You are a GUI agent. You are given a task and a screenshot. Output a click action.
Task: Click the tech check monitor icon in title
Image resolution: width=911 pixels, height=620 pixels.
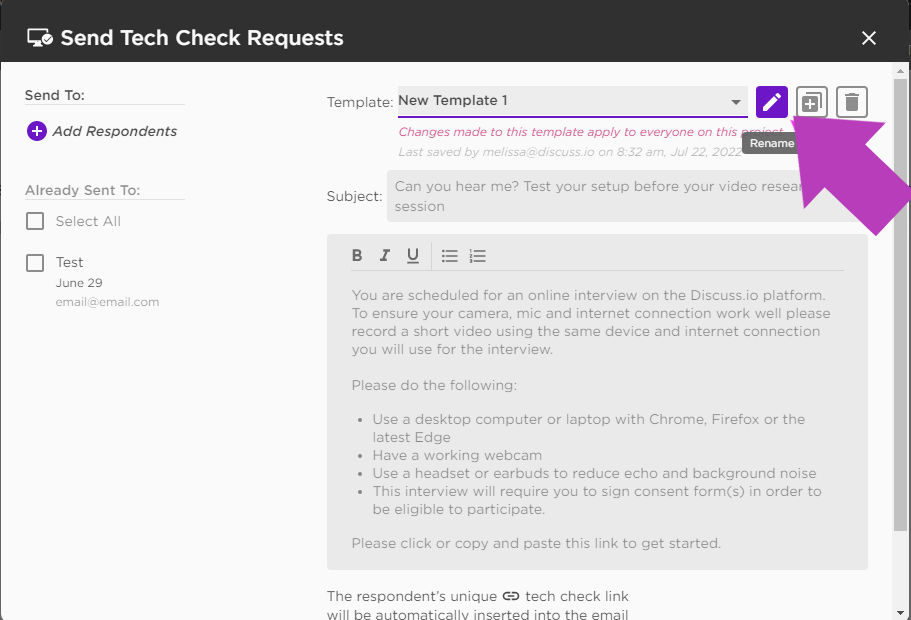coord(40,38)
